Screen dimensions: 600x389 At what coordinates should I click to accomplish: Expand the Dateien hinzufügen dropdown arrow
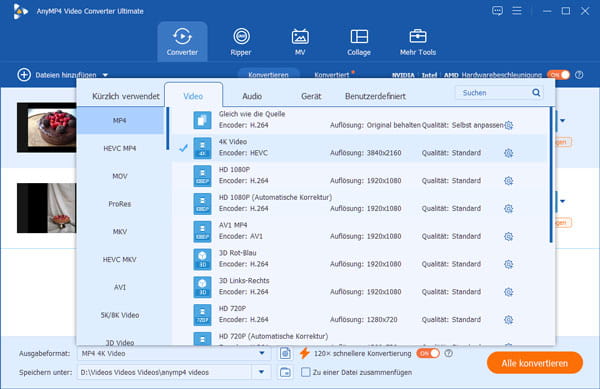pos(105,75)
